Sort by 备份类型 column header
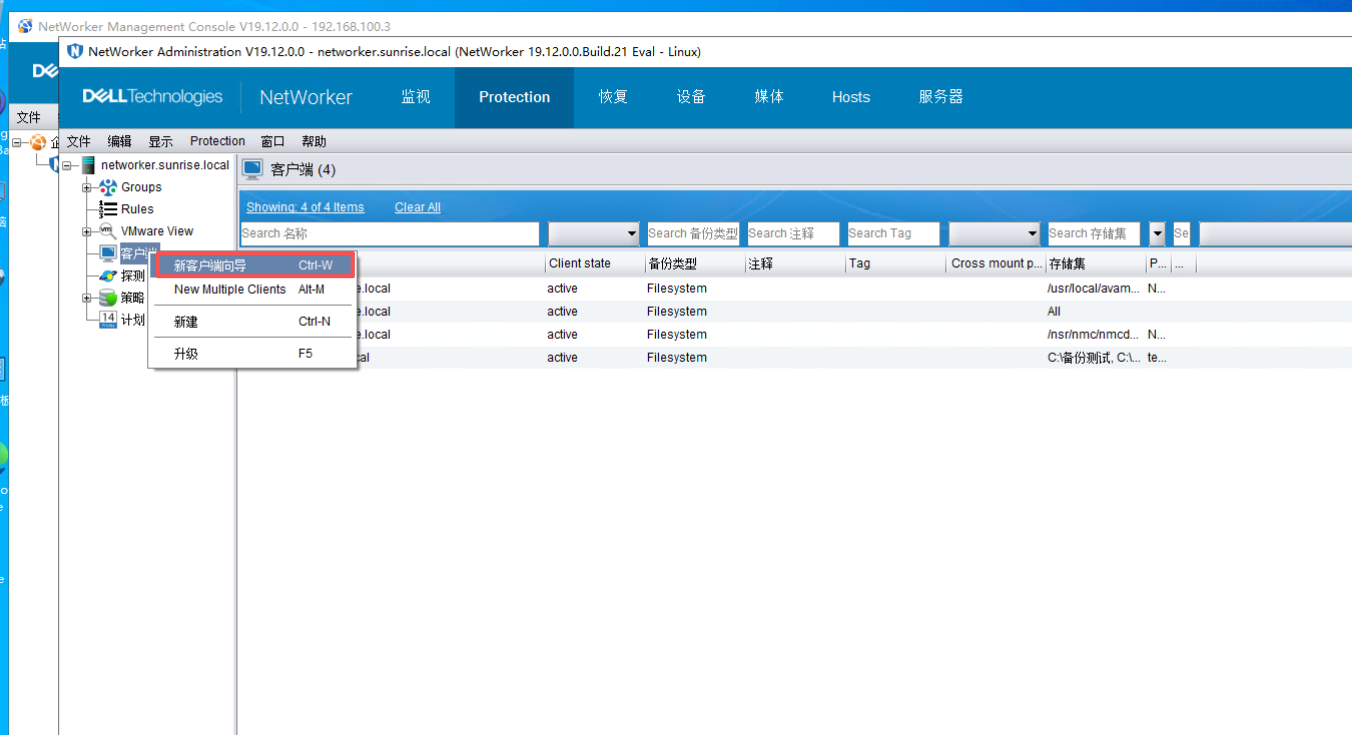 695,264
